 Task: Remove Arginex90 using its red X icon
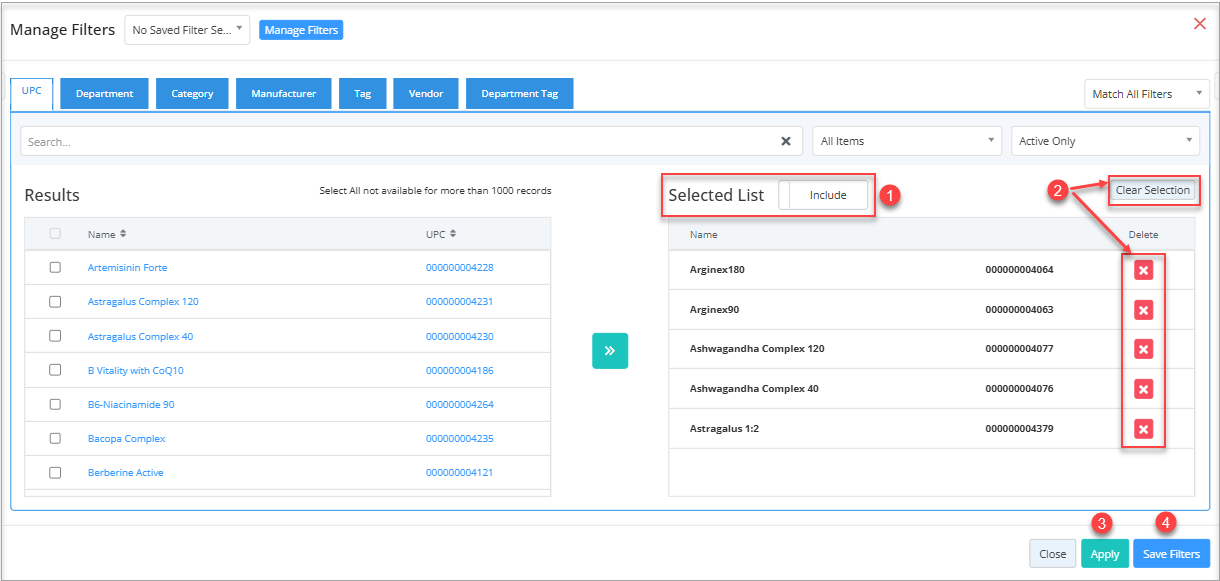[1144, 310]
